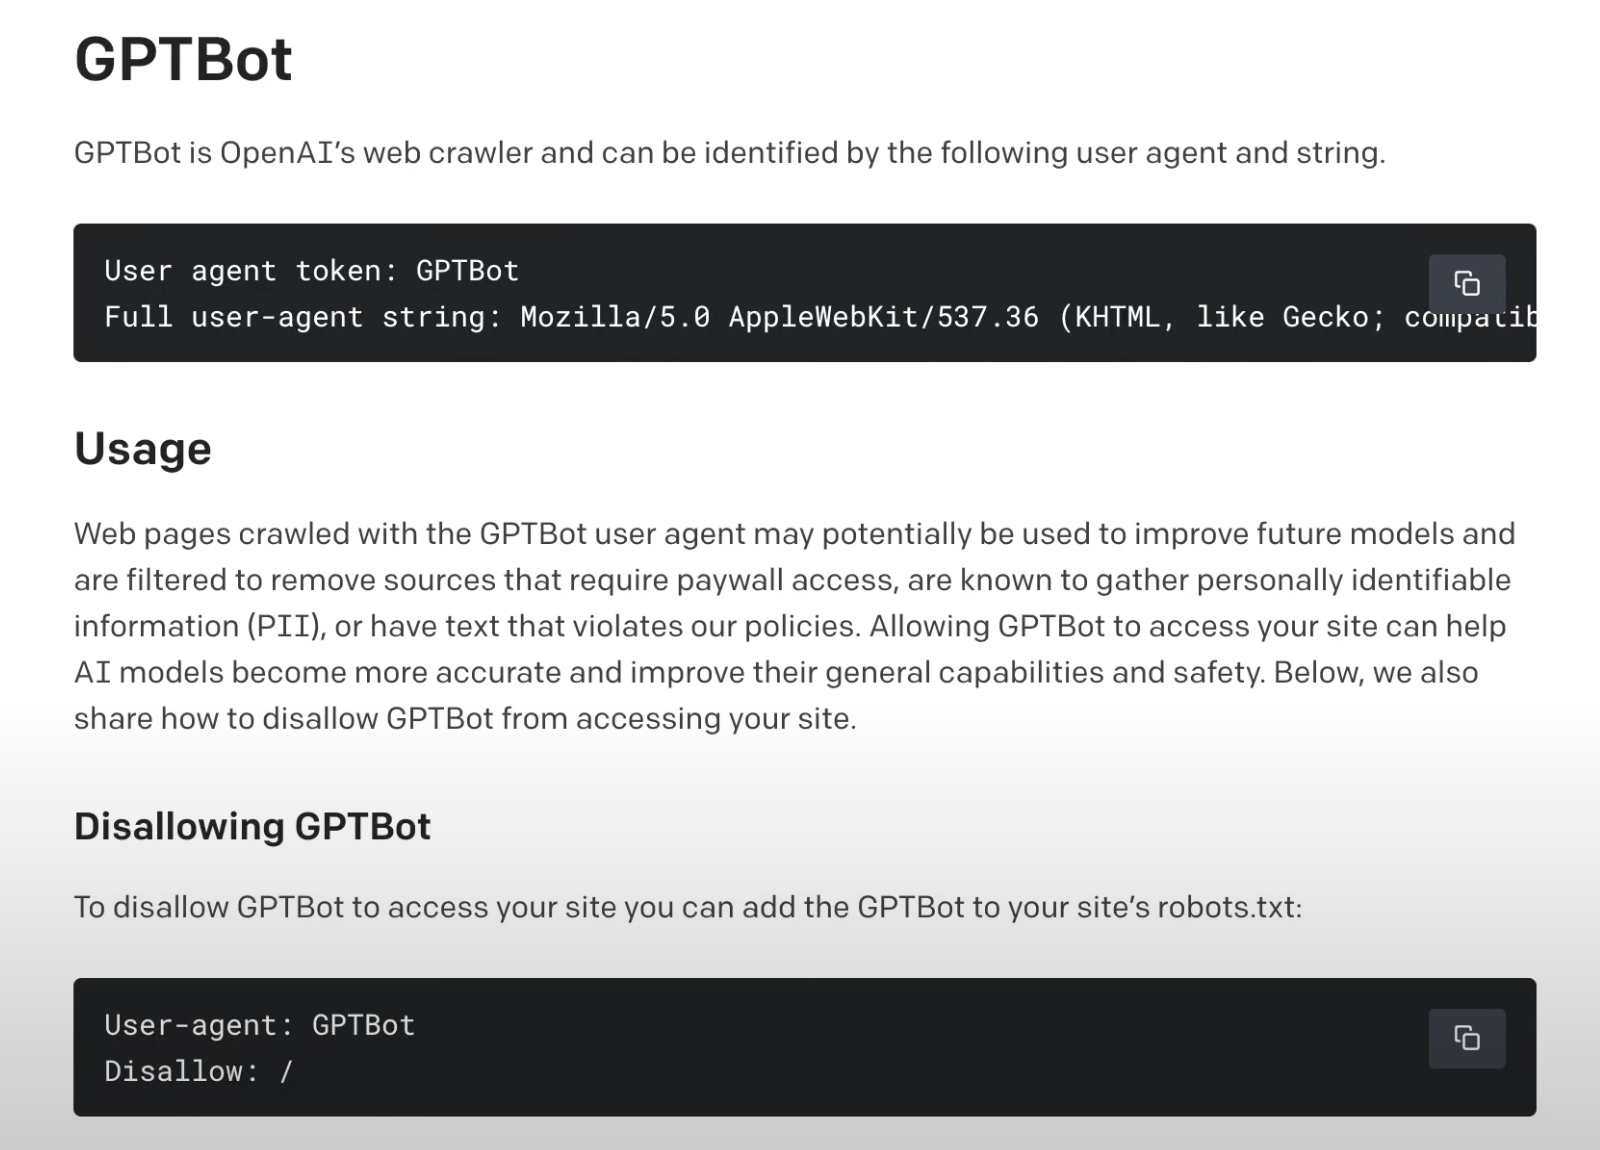The width and height of the screenshot is (1600, 1150).
Task: Click '(KHTML,' in the user-agent string
Action: tap(1117, 317)
